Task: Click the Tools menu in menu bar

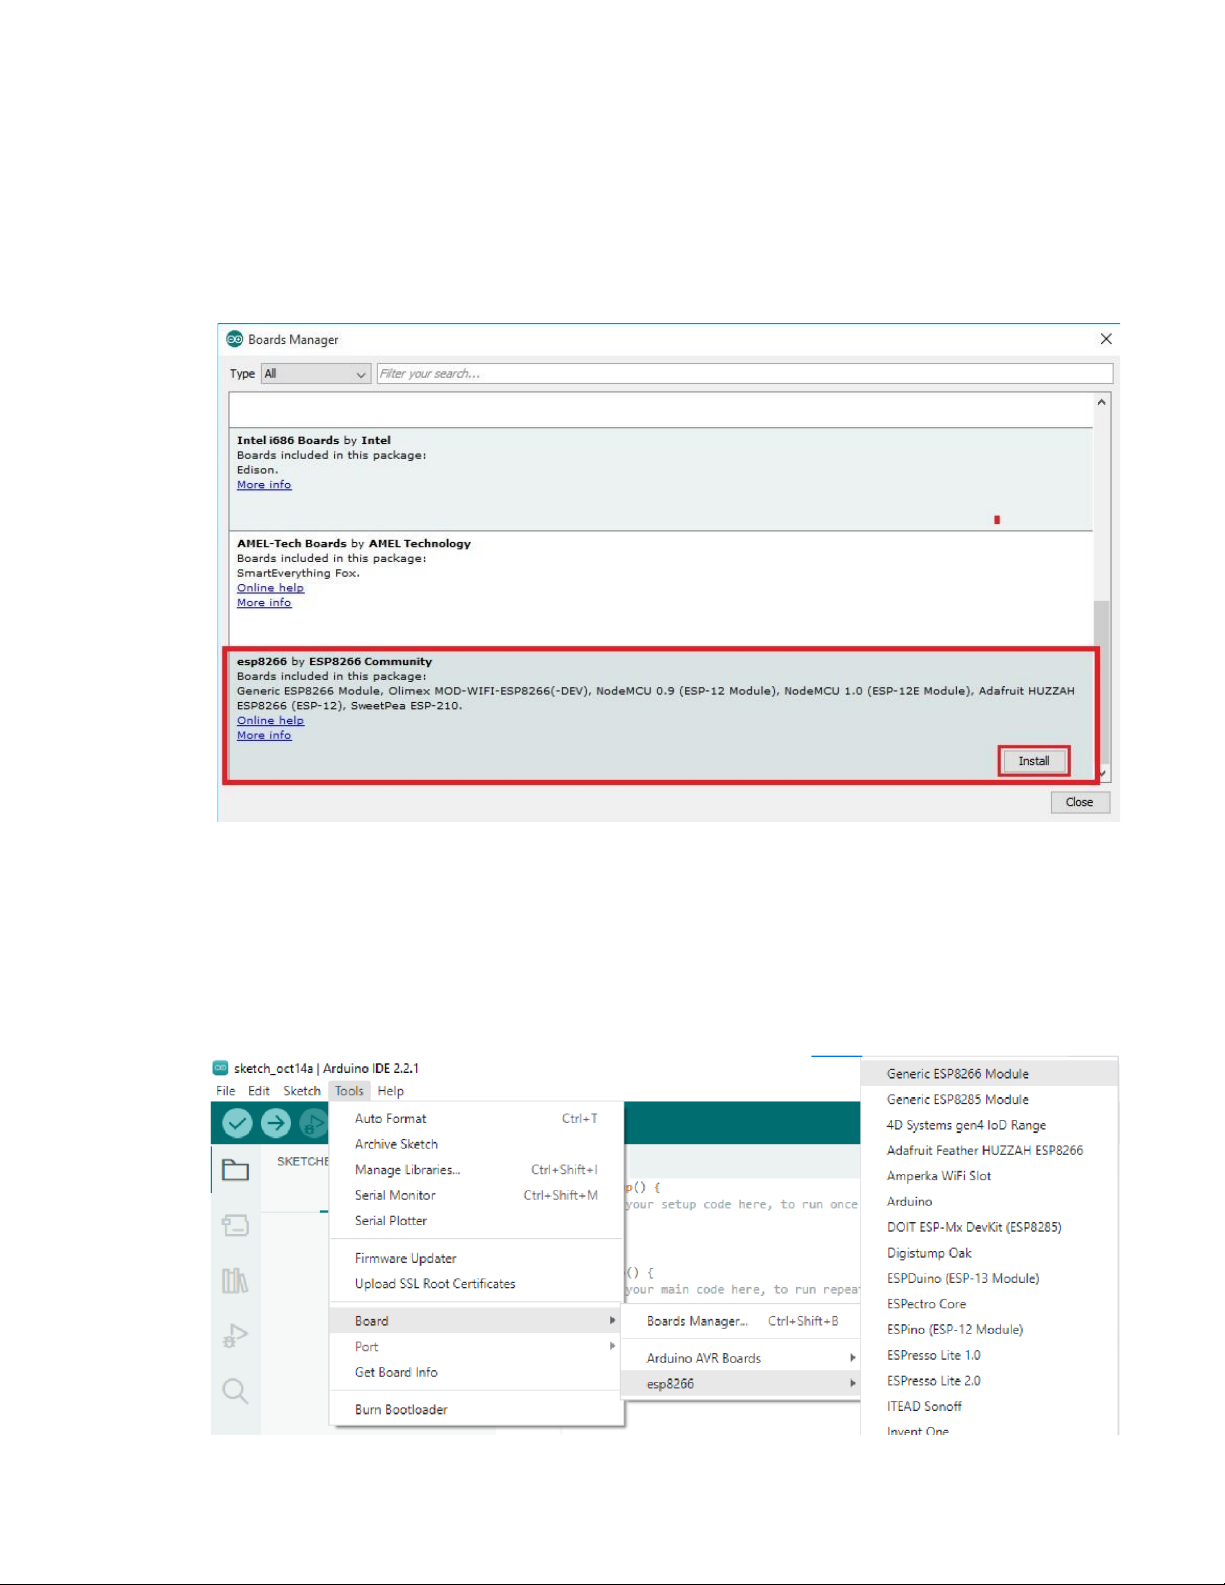Action: (x=349, y=1091)
